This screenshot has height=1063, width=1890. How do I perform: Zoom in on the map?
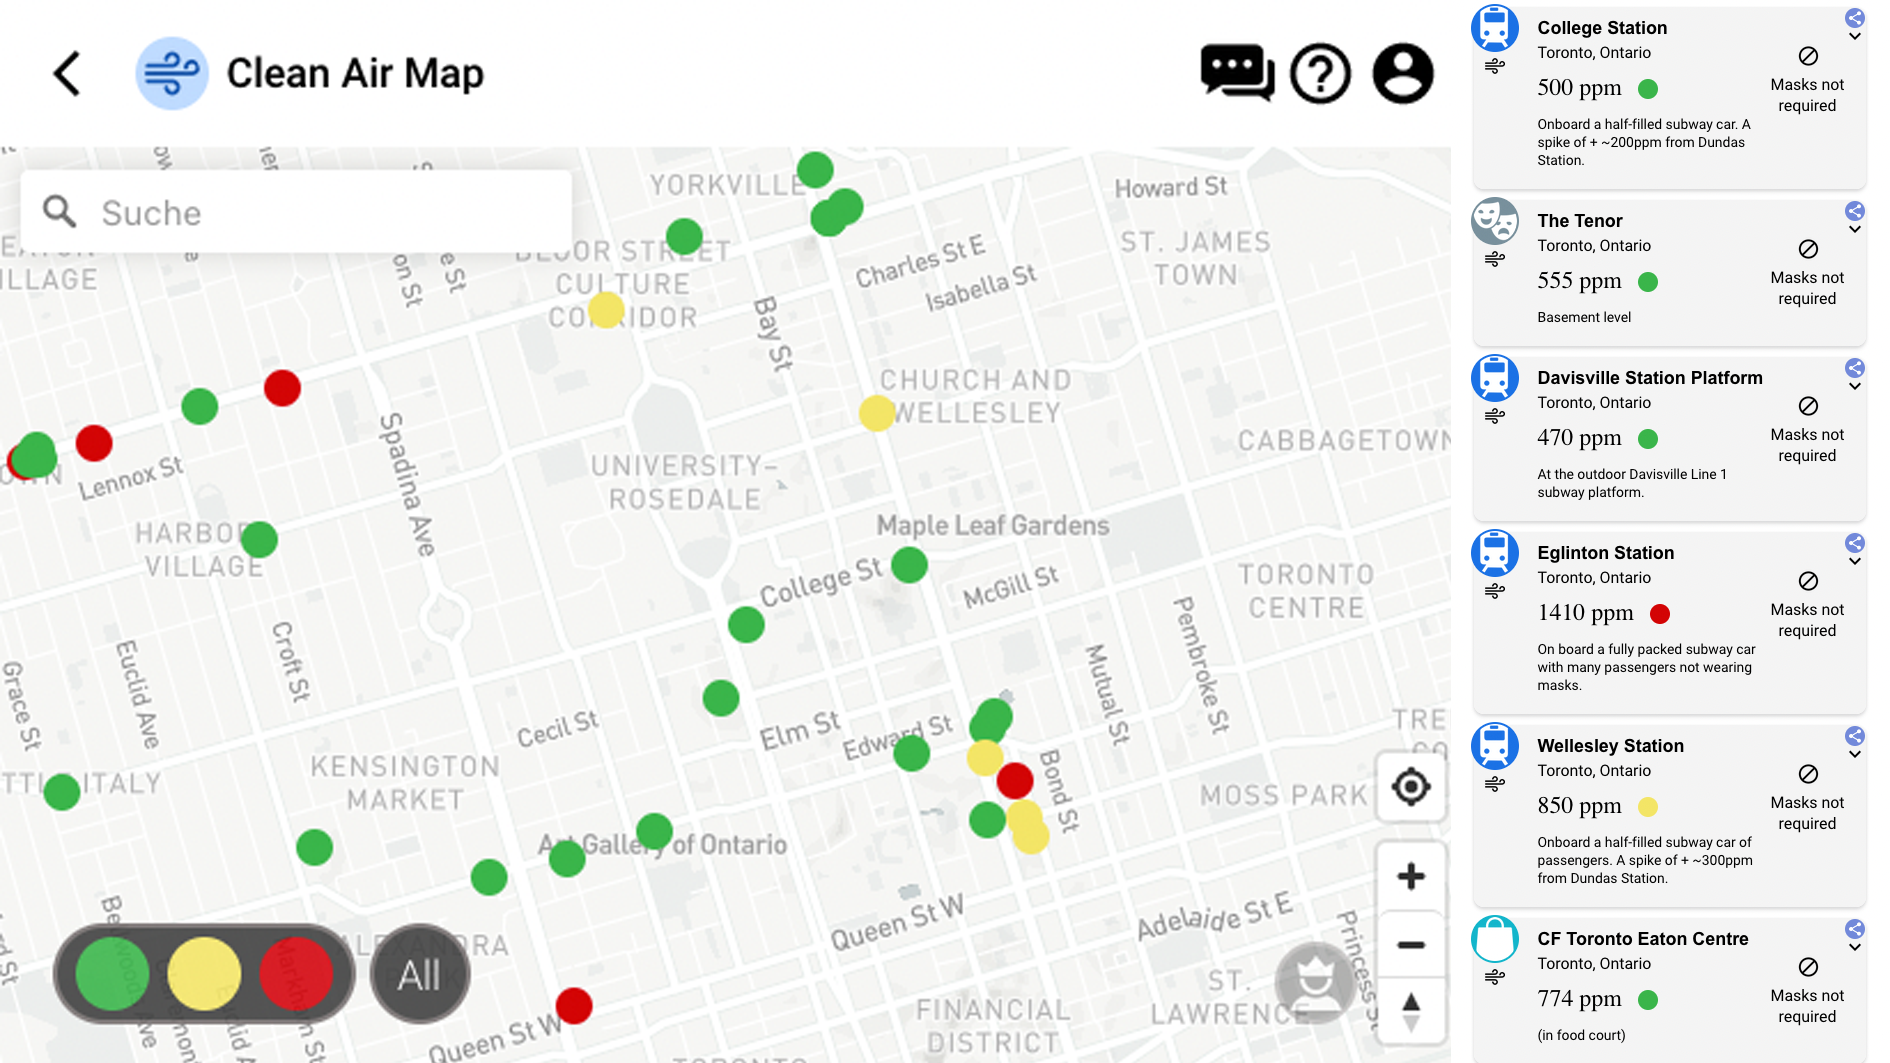[1410, 877]
